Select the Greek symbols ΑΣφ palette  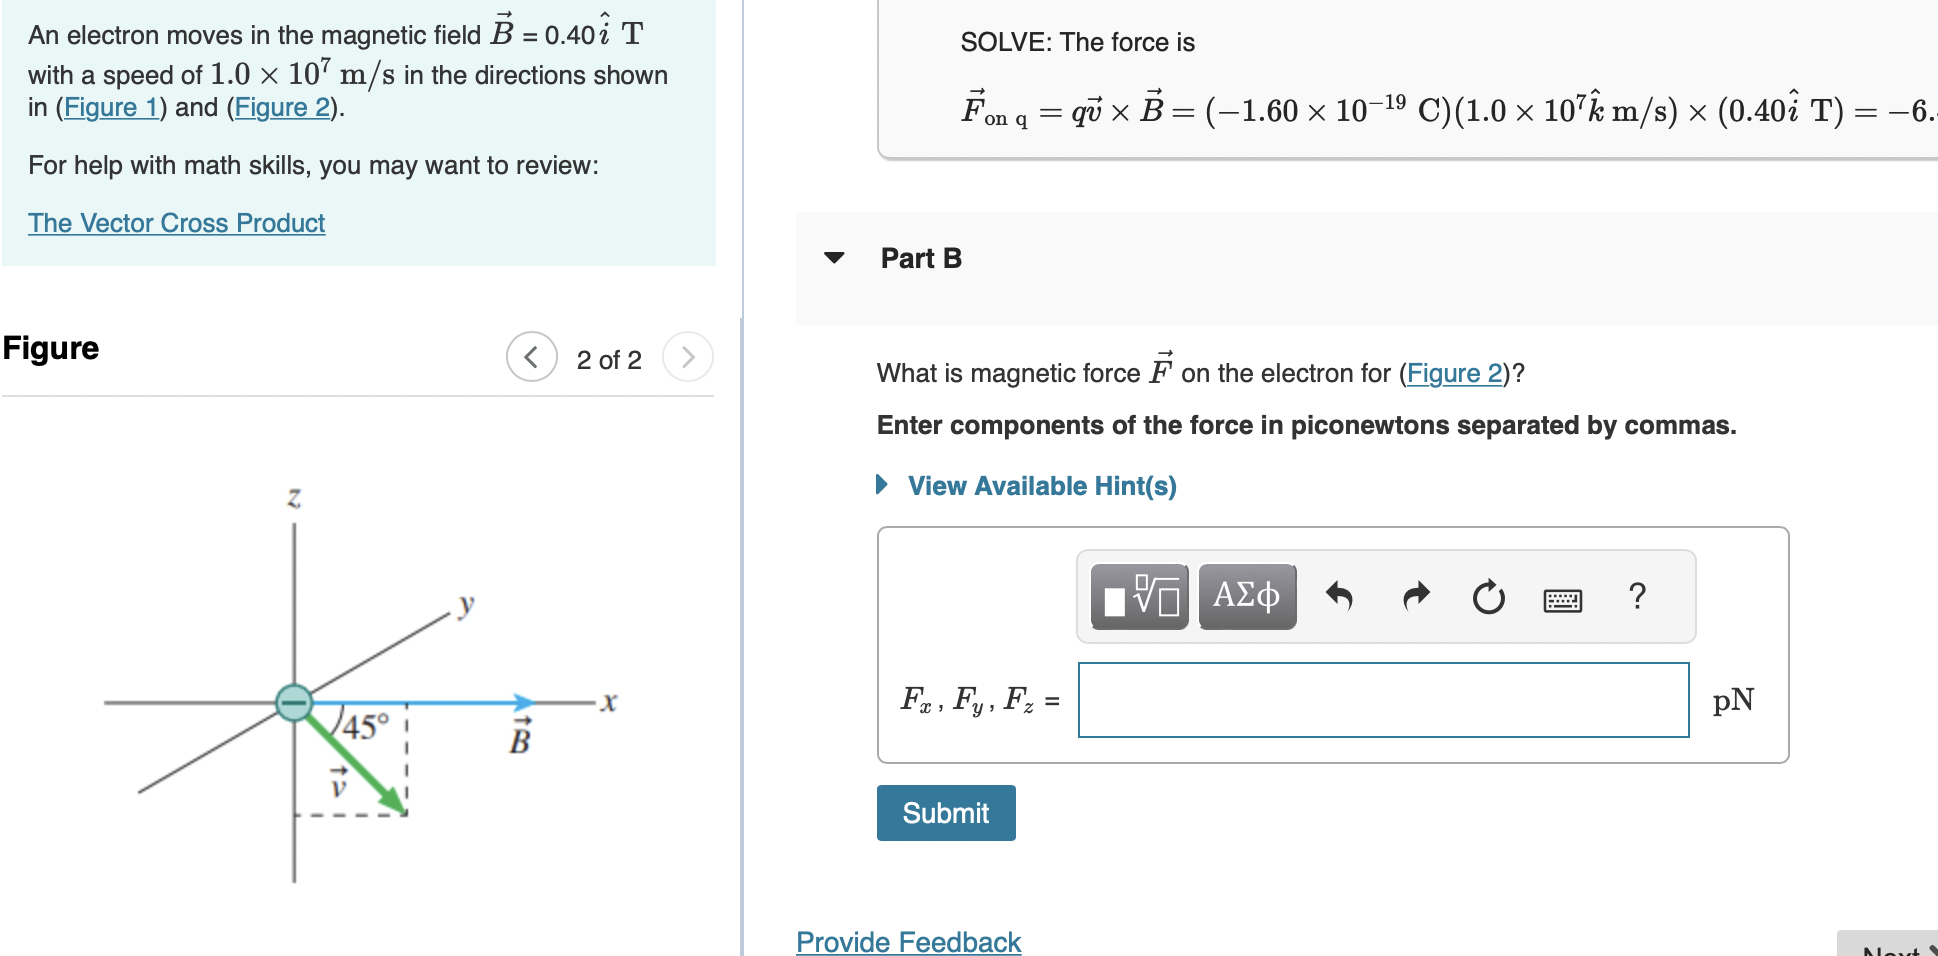pyautogui.click(x=1245, y=596)
